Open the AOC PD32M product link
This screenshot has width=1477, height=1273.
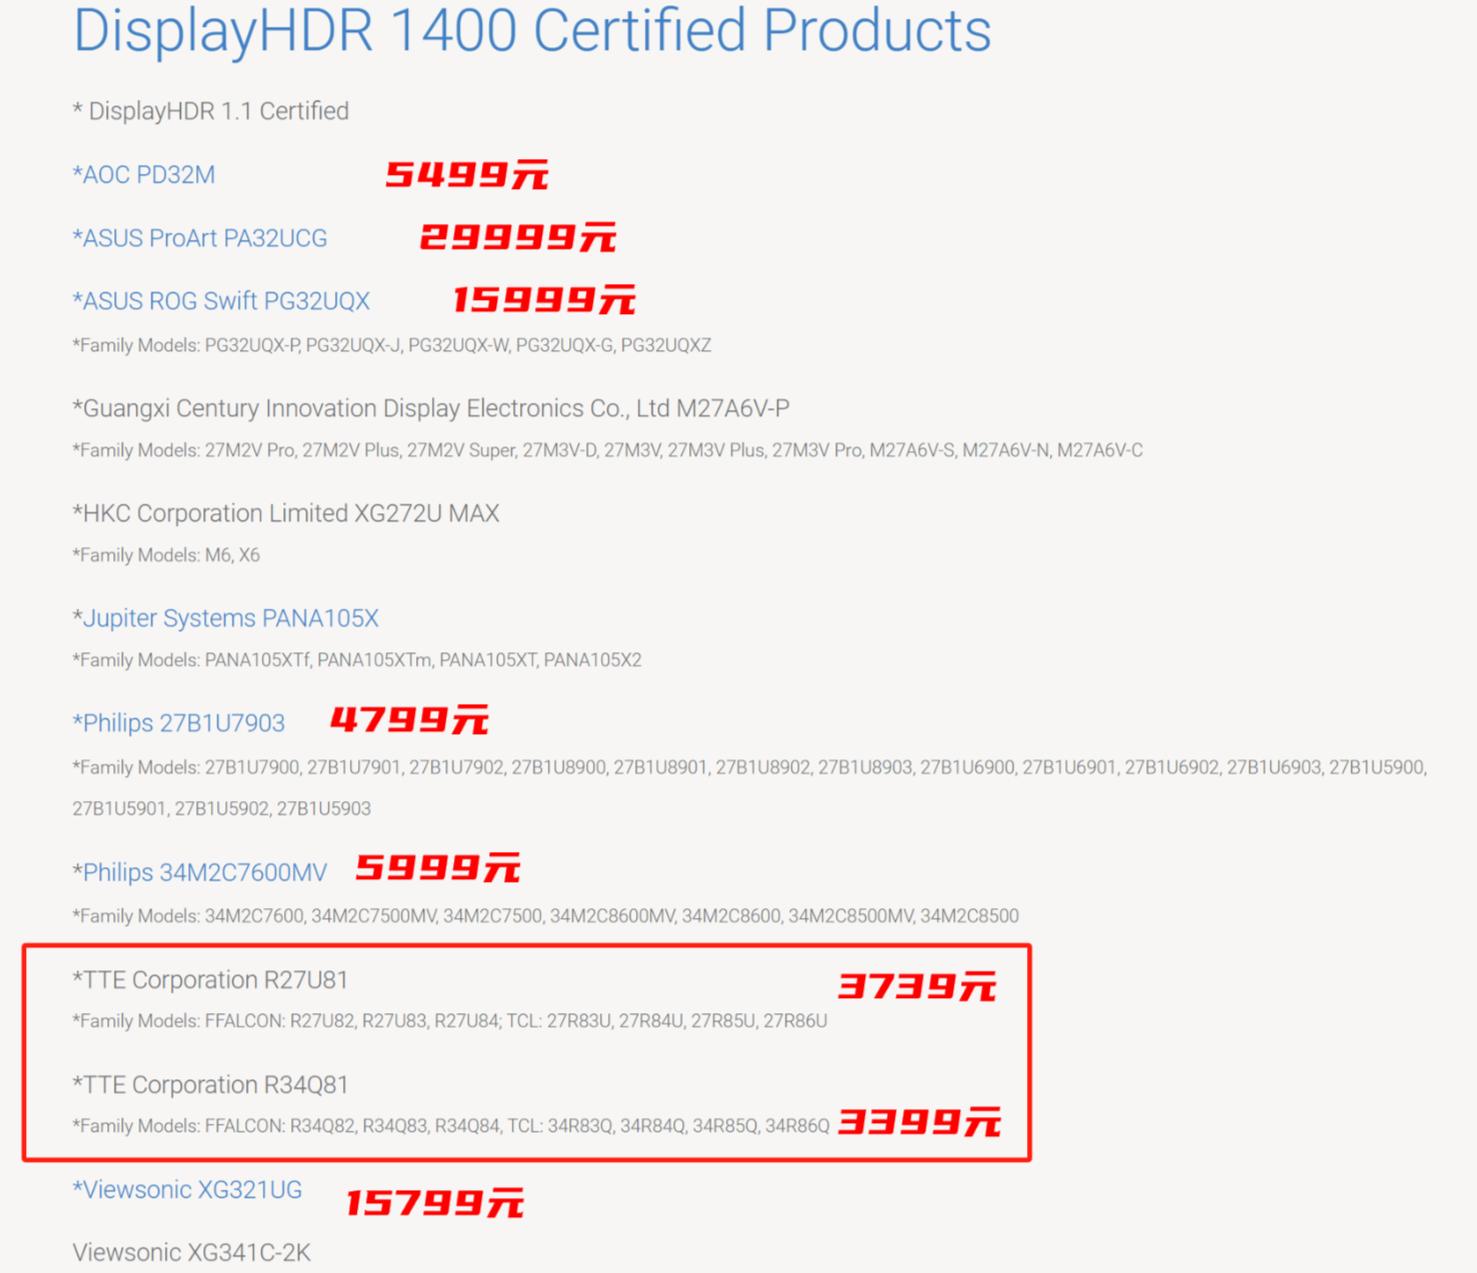144,175
